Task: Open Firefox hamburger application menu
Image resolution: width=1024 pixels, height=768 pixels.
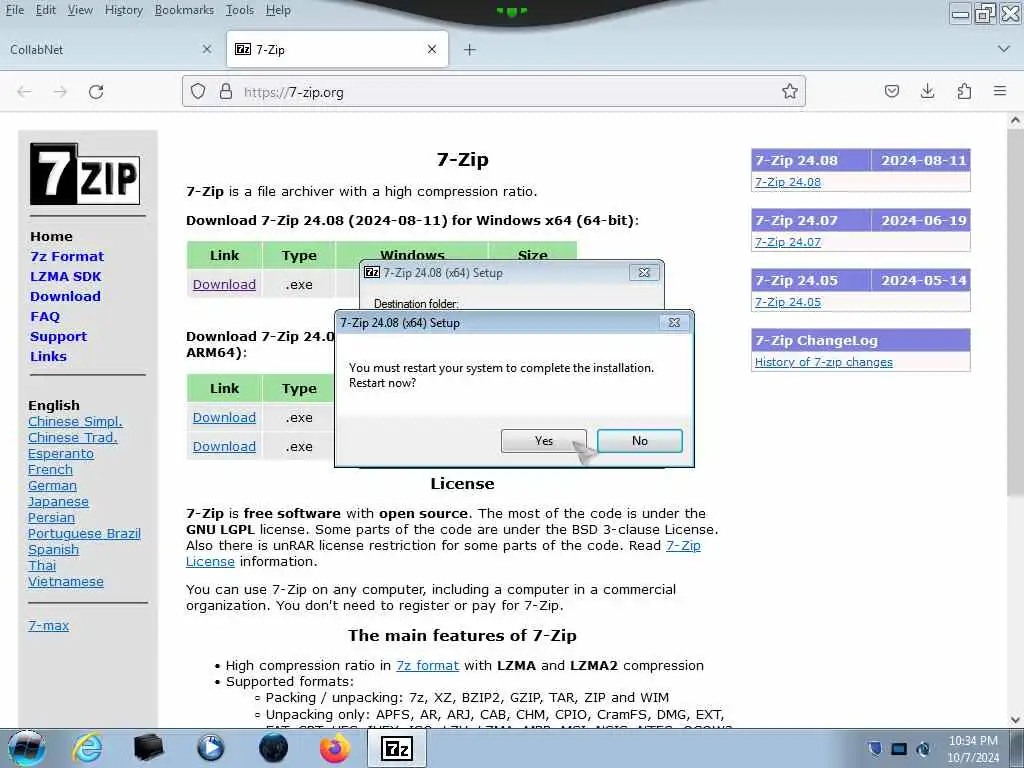Action: pyautogui.click(x=1000, y=91)
